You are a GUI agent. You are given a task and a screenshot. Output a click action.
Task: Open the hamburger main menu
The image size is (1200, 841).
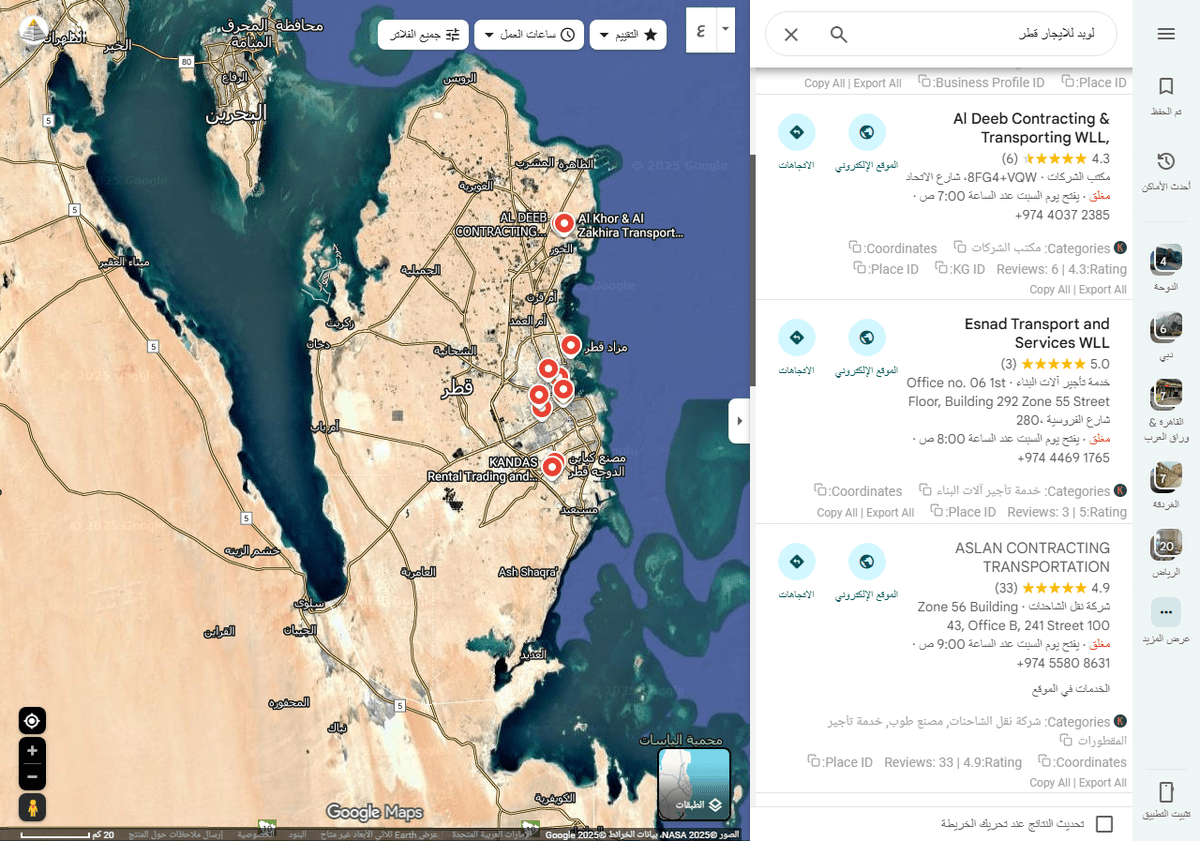click(x=1165, y=34)
